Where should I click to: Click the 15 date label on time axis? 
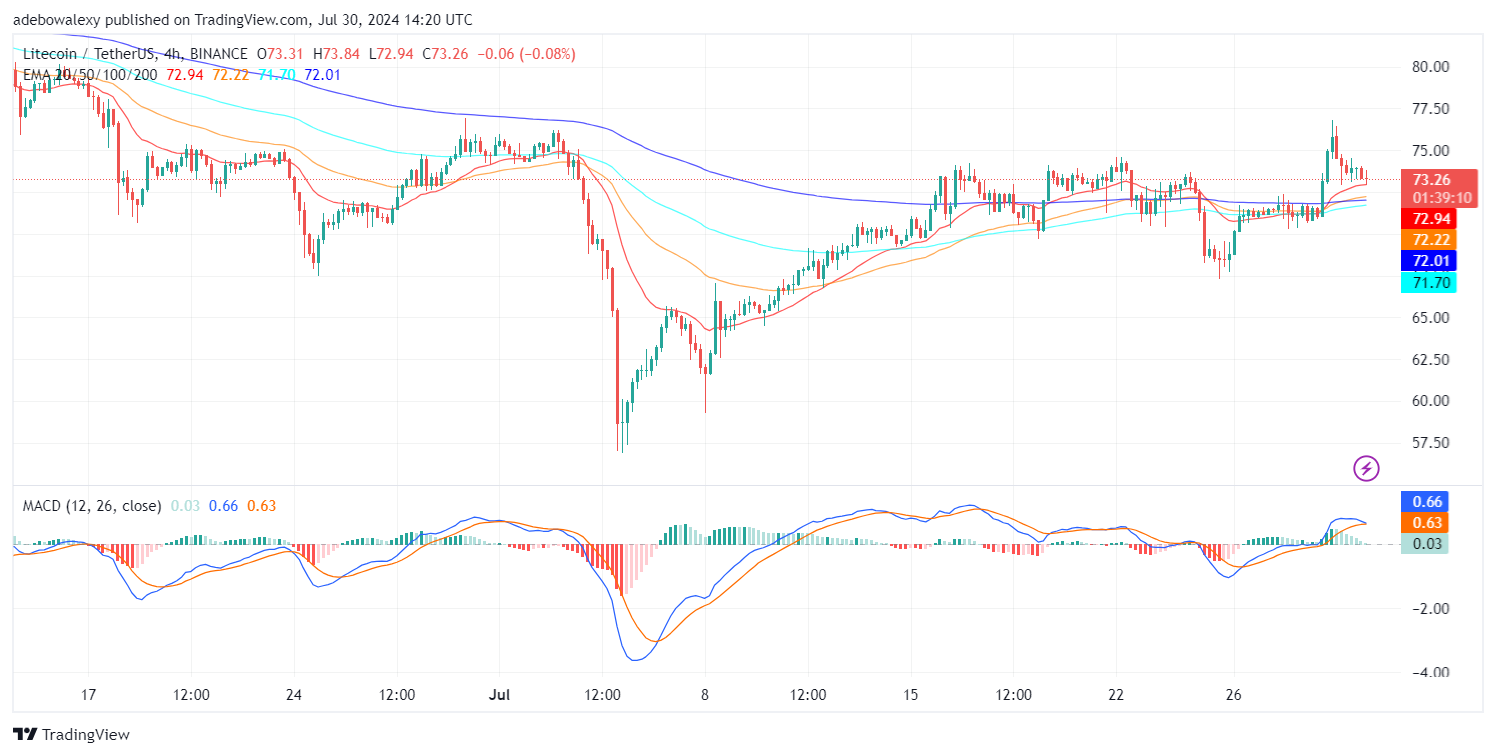tap(911, 695)
